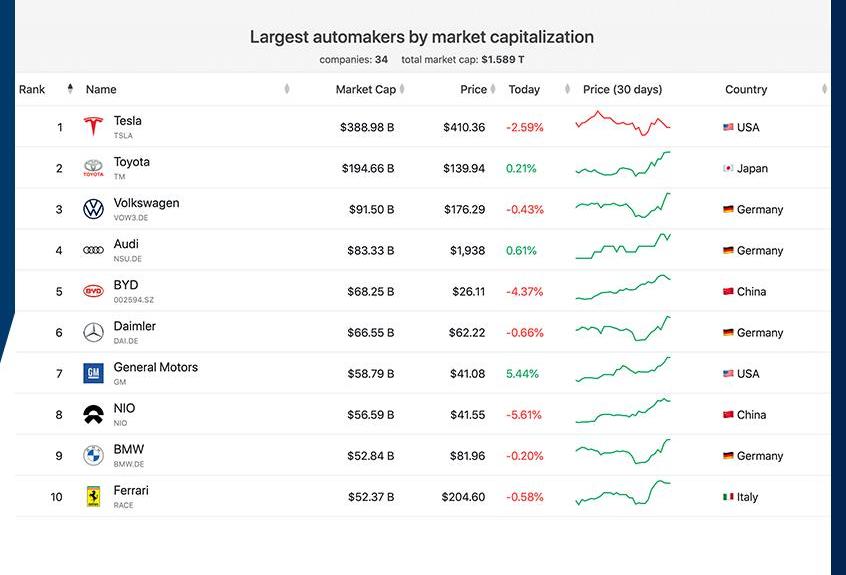Click Italy country label
Viewport: 846px width, 575px height.
tap(747, 497)
